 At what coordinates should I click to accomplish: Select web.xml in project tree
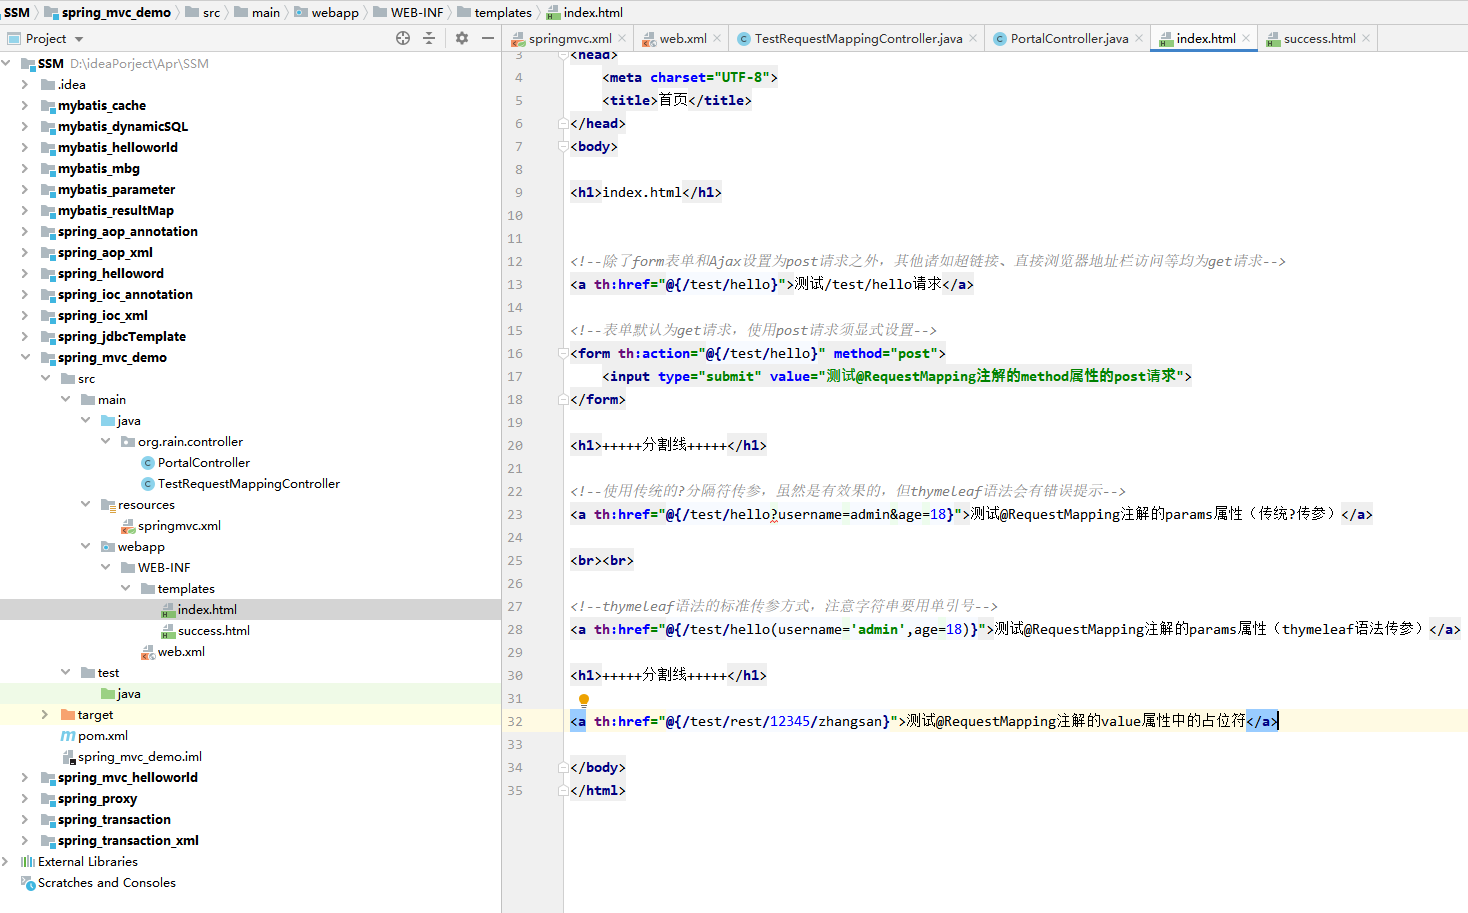[x=181, y=651]
